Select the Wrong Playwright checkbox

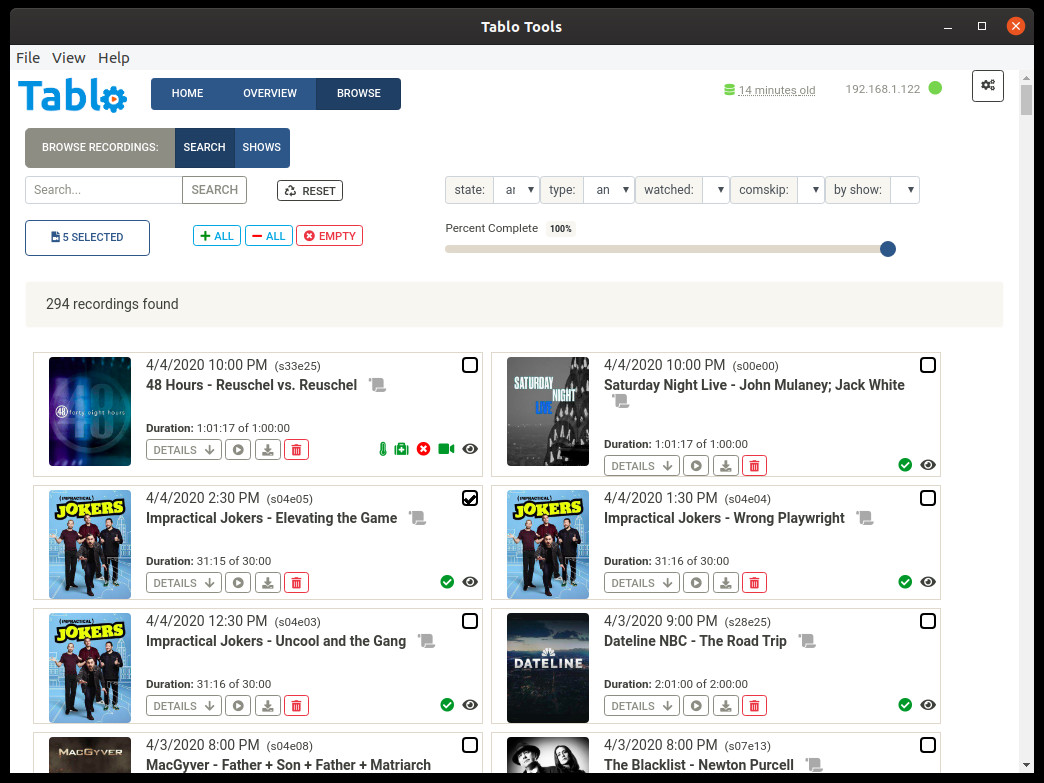coord(927,498)
